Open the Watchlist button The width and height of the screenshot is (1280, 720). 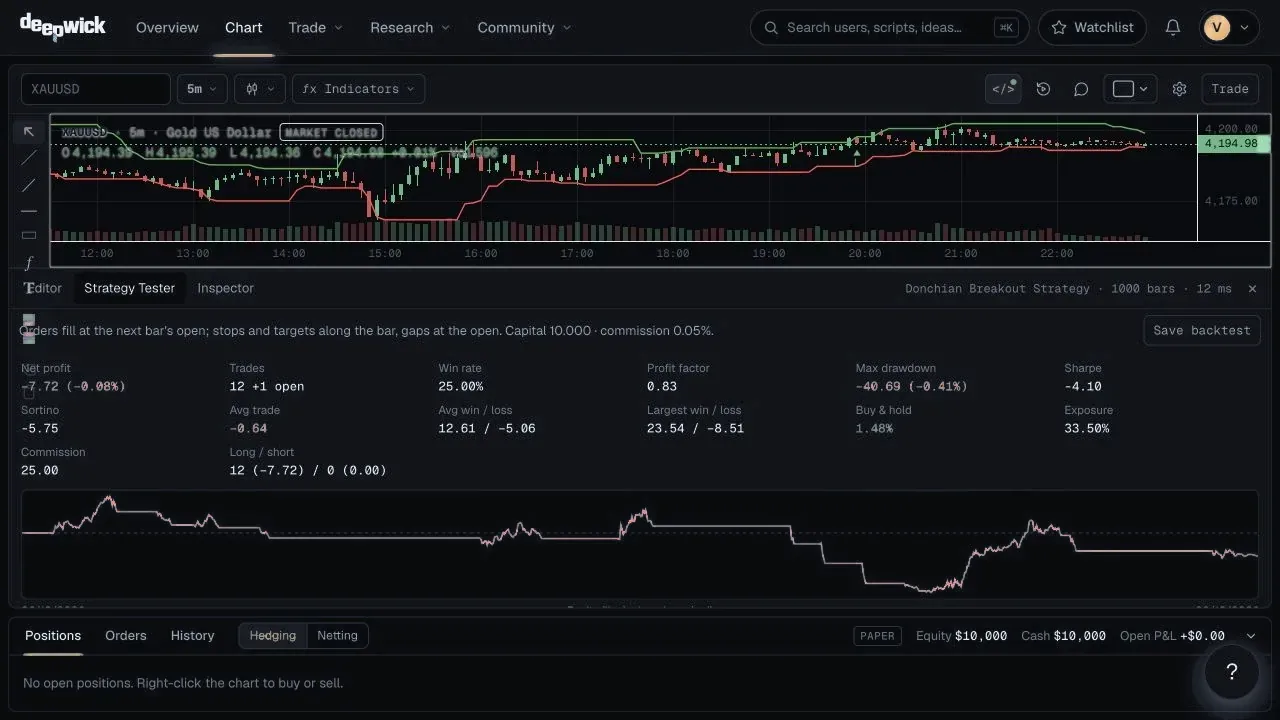click(1094, 28)
